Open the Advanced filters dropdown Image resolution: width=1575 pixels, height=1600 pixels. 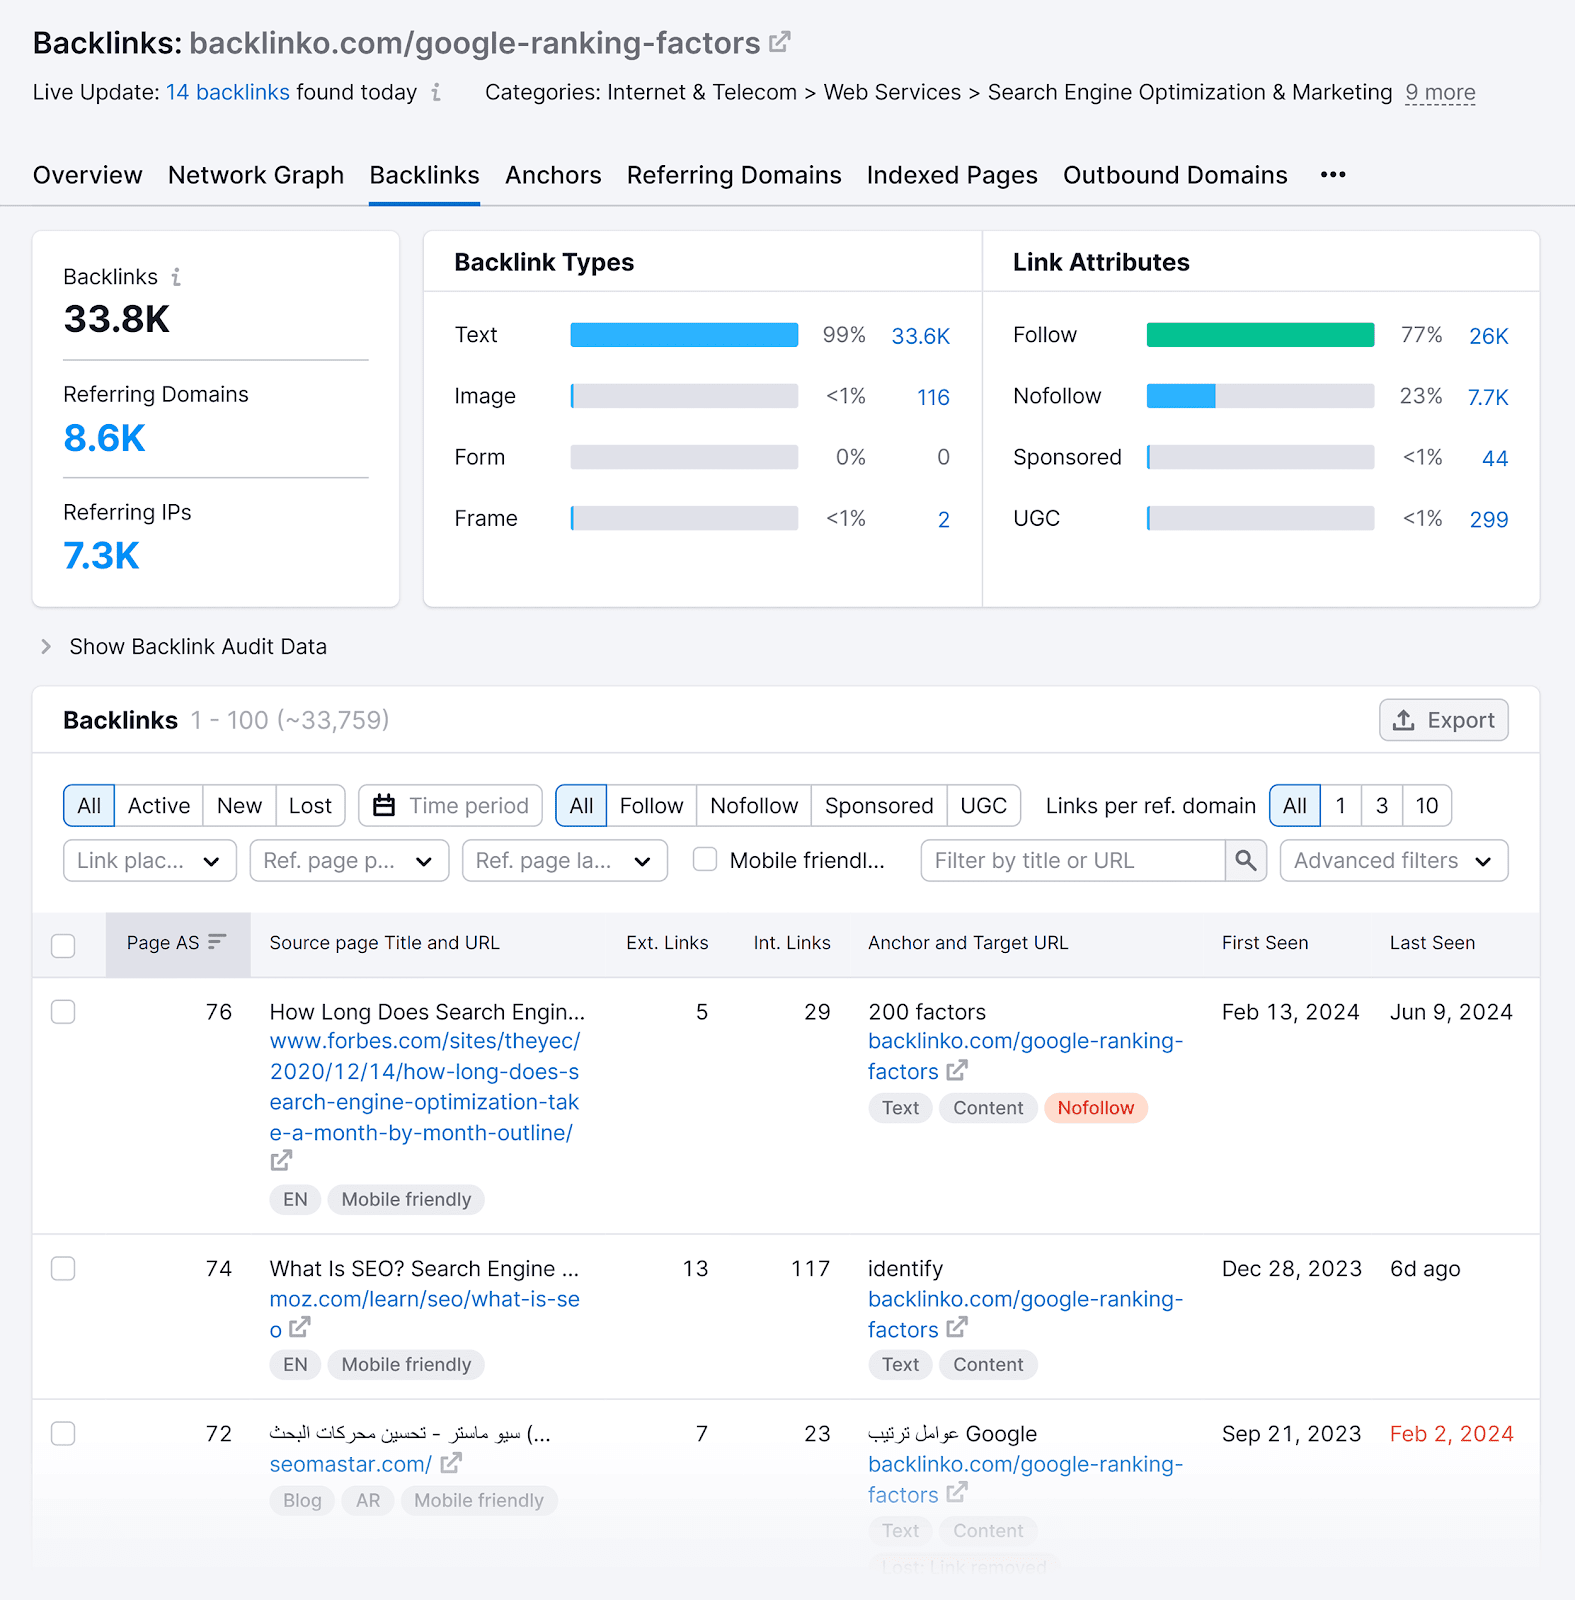point(1394,861)
